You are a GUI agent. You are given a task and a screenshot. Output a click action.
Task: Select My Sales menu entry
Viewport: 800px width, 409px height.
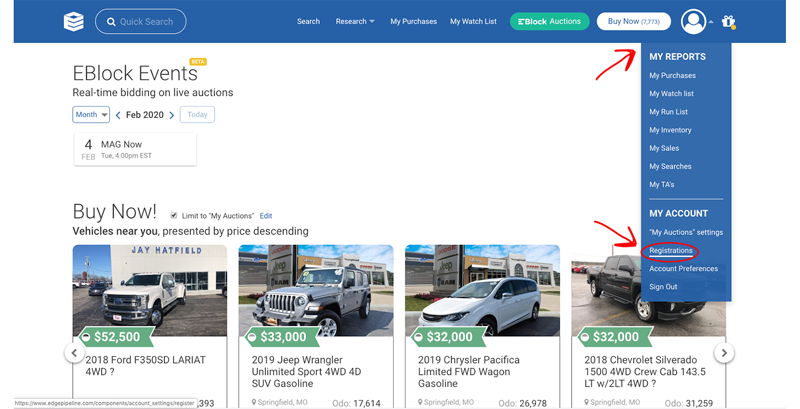664,148
